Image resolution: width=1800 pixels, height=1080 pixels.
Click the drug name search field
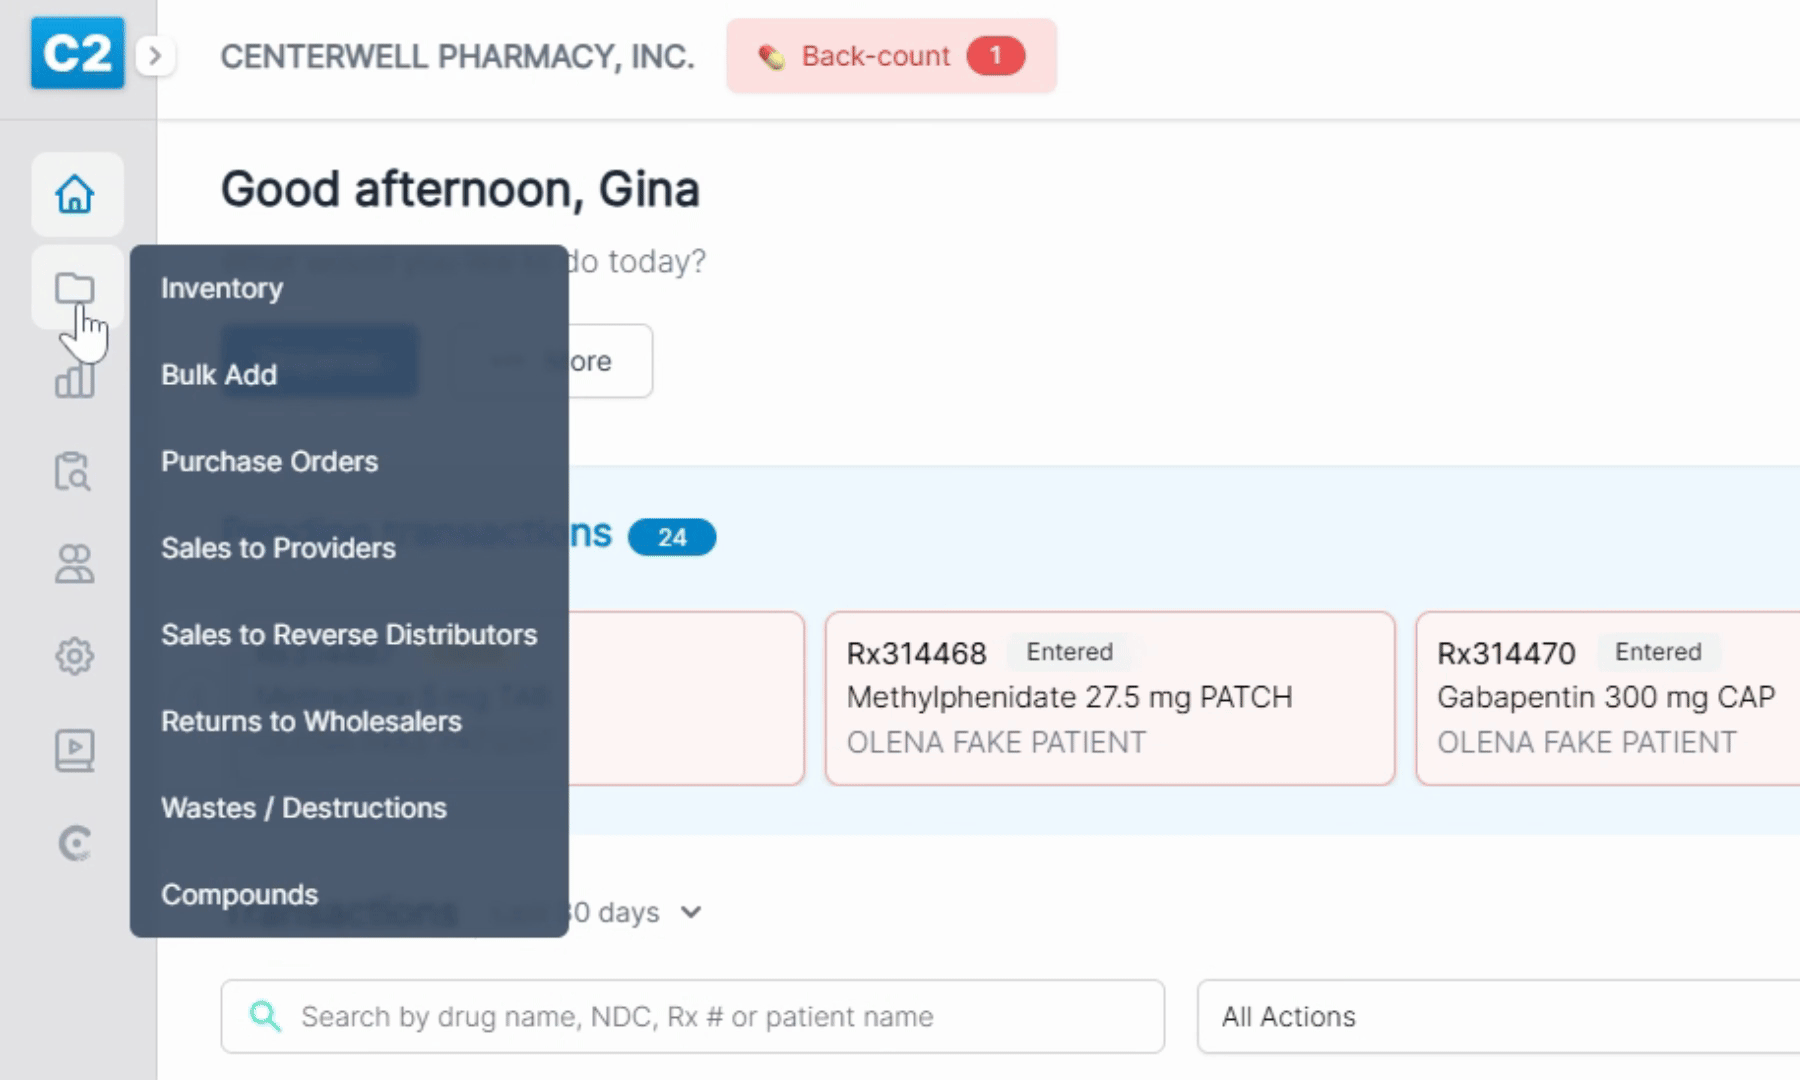692,1016
